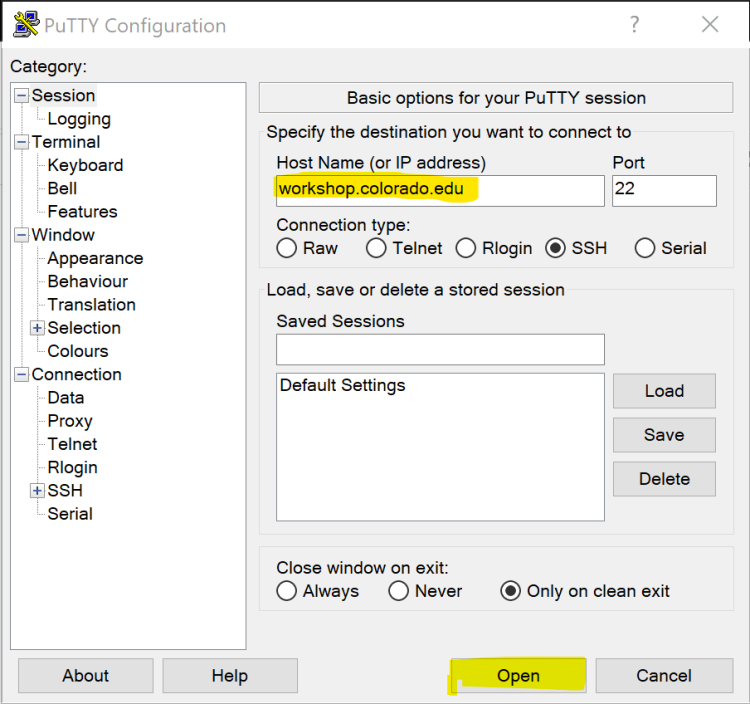The height and width of the screenshot is (704, 750).
Task: Collapse the Session category tree node
Action: (21, 95)
